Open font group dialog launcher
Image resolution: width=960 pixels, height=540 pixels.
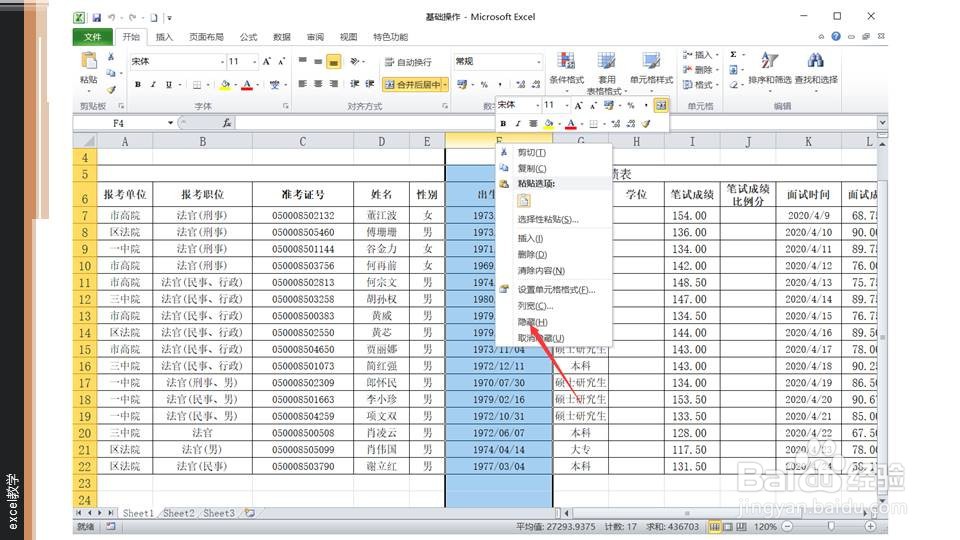tap(285, 106)
